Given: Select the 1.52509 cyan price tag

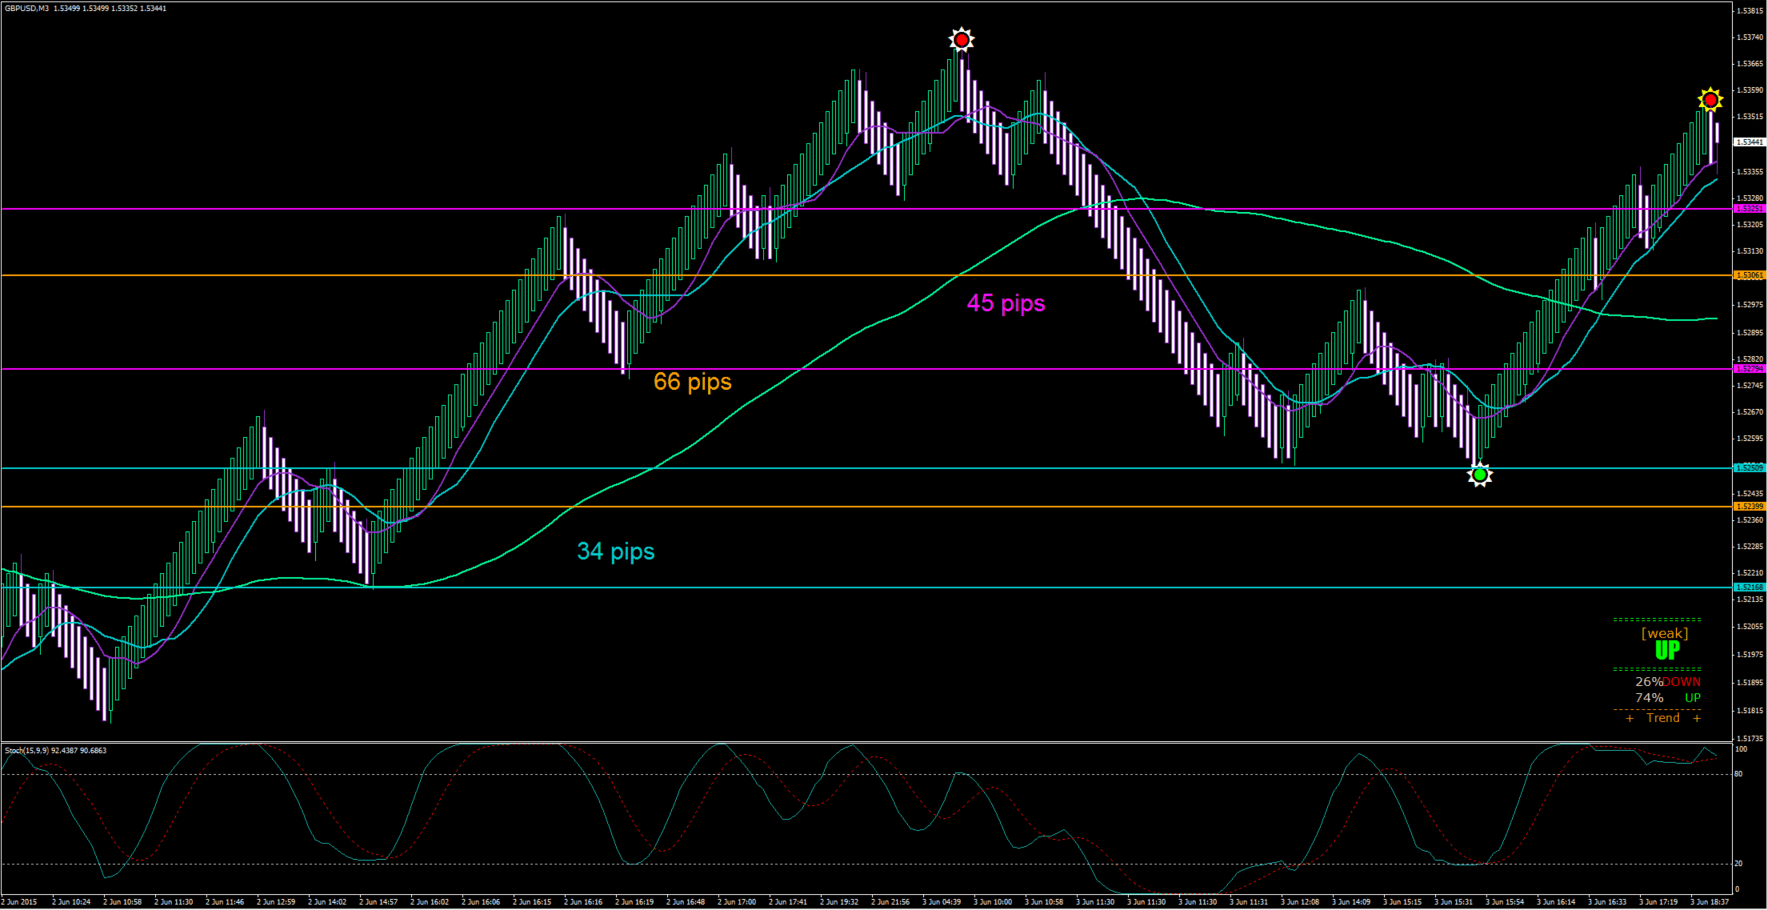Looking at the screenshot, I should click(x=1749, y=468).
